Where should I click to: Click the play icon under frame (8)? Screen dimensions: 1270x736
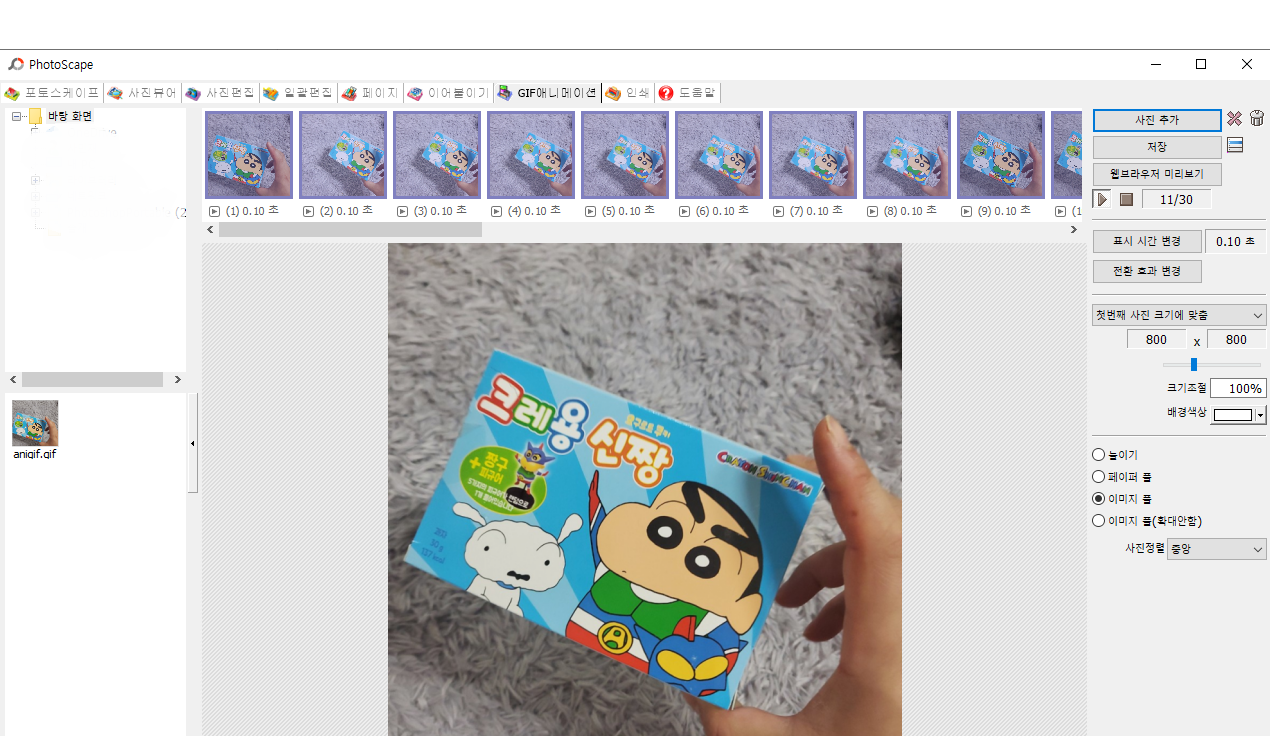point(873,211)
